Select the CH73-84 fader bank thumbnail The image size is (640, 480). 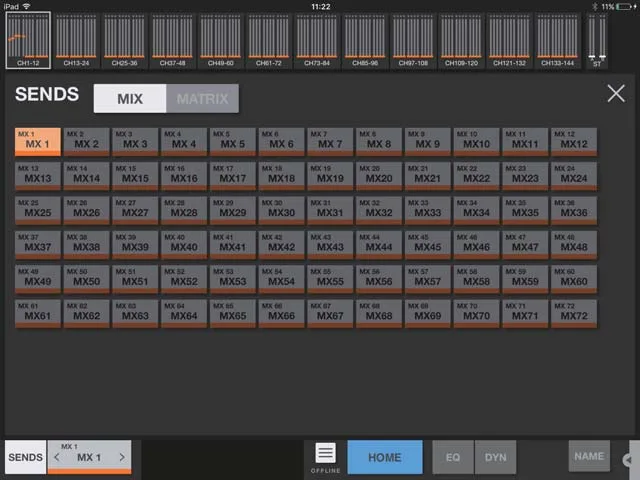pos(317,40)
